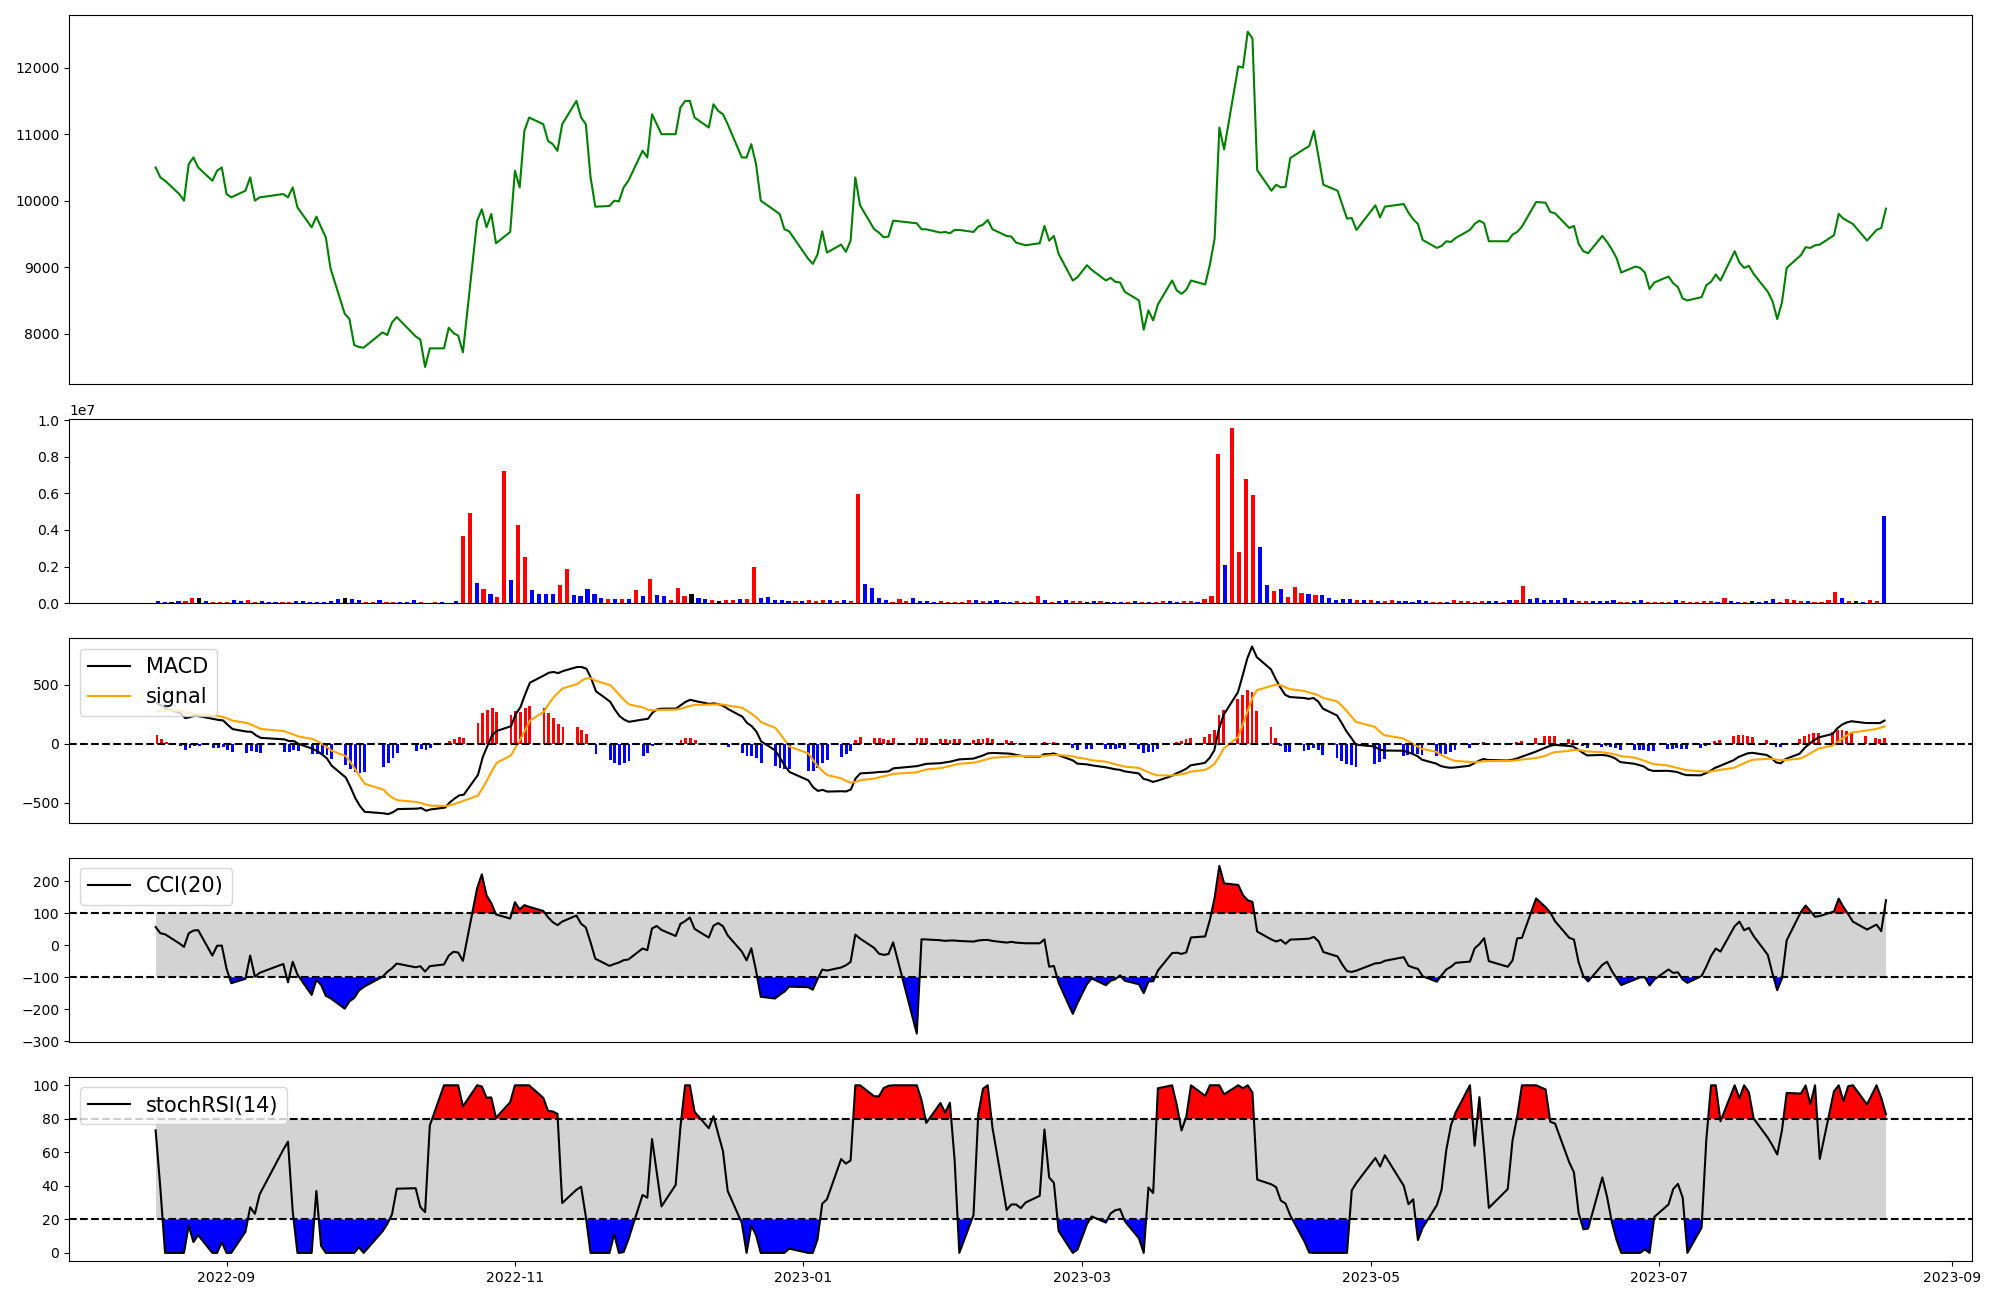Click the 12000 price axis tick label
This screenshot has width=2000, height=1300.
pyautogui.click(x=38, y=68)
